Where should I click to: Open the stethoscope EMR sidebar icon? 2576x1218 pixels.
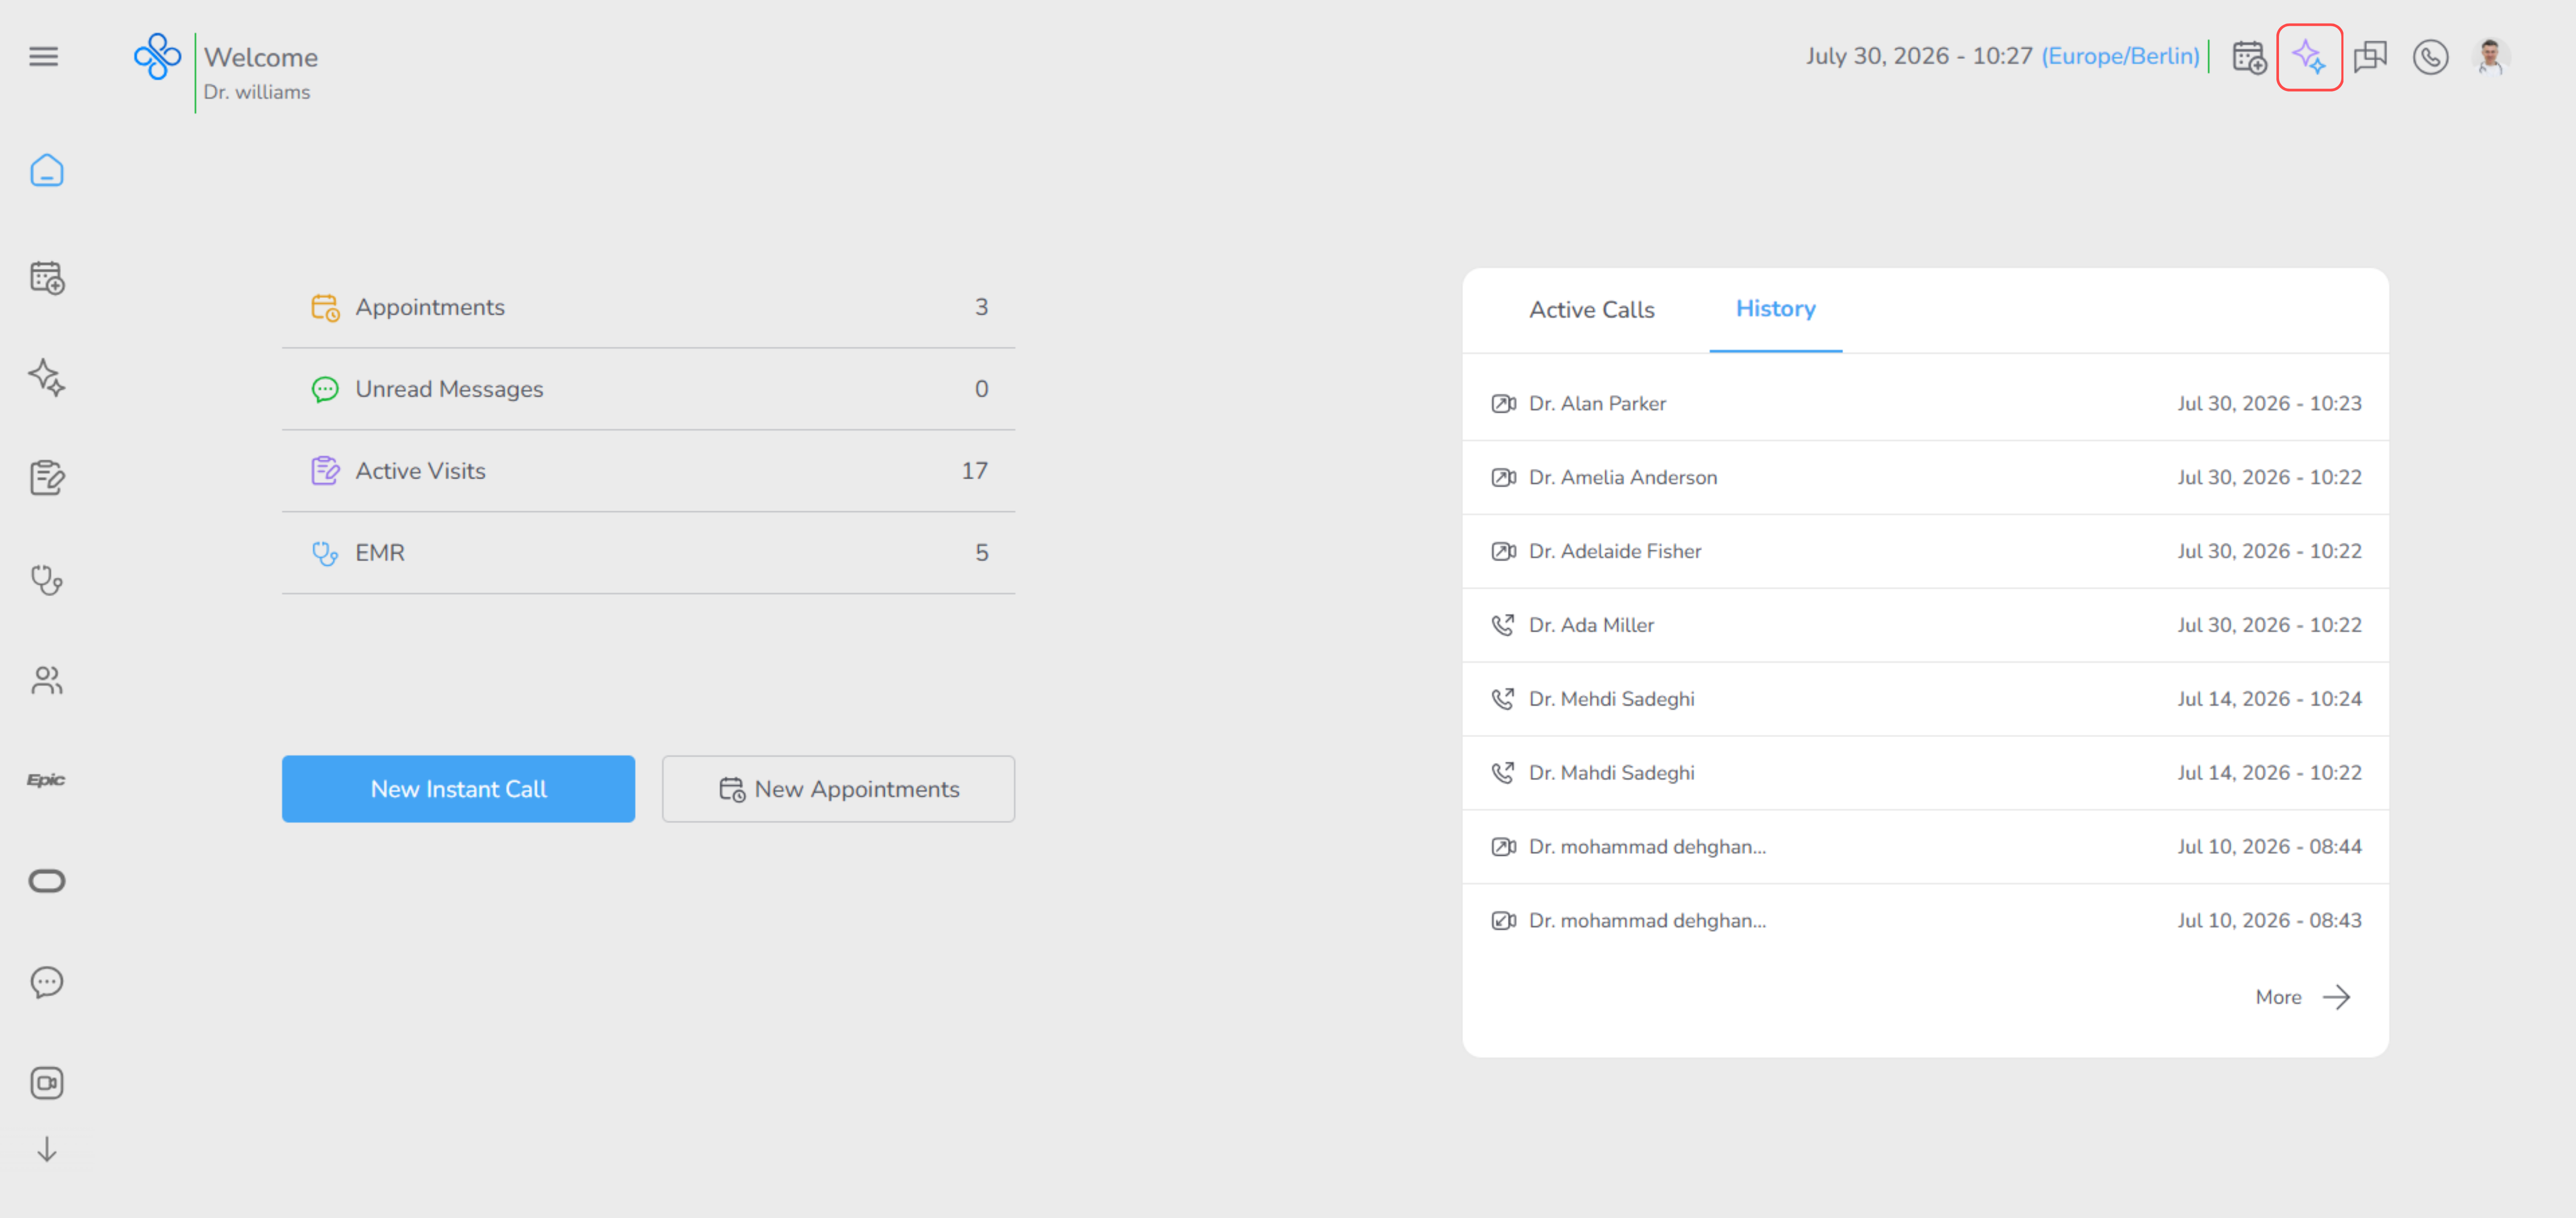46,579
